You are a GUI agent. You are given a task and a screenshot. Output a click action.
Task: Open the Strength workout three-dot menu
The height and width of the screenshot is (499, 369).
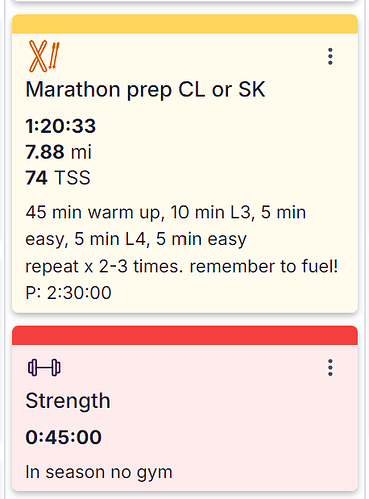point(330,368)
